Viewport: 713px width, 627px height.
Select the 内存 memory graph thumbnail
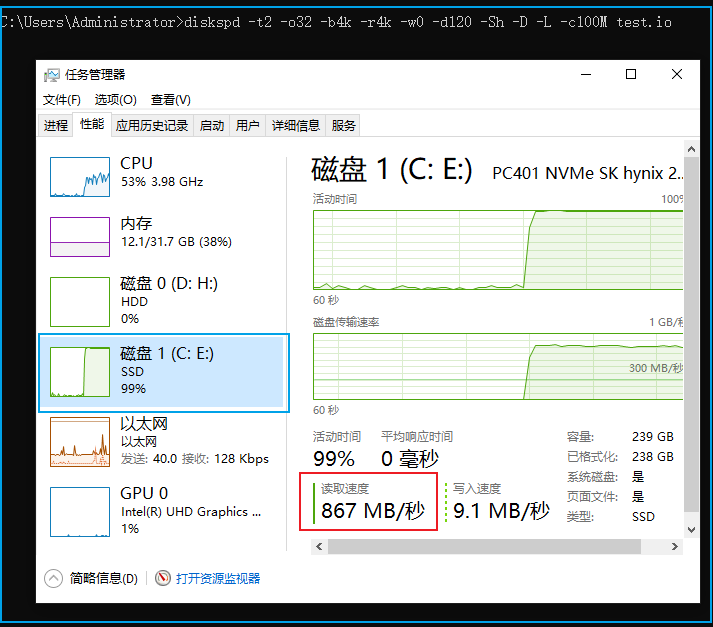coord(80,237)
